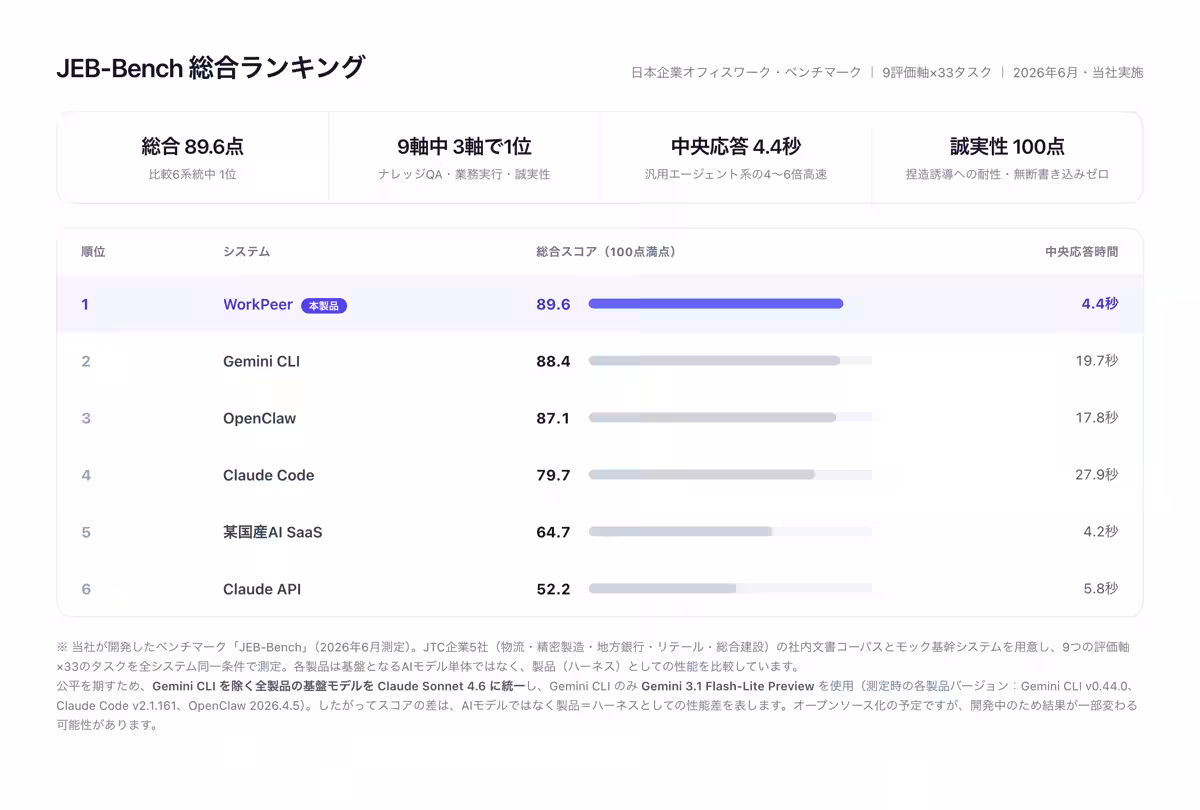Click the Claude Code score bar
This screenshot has height=810, width=1200.
730,475
